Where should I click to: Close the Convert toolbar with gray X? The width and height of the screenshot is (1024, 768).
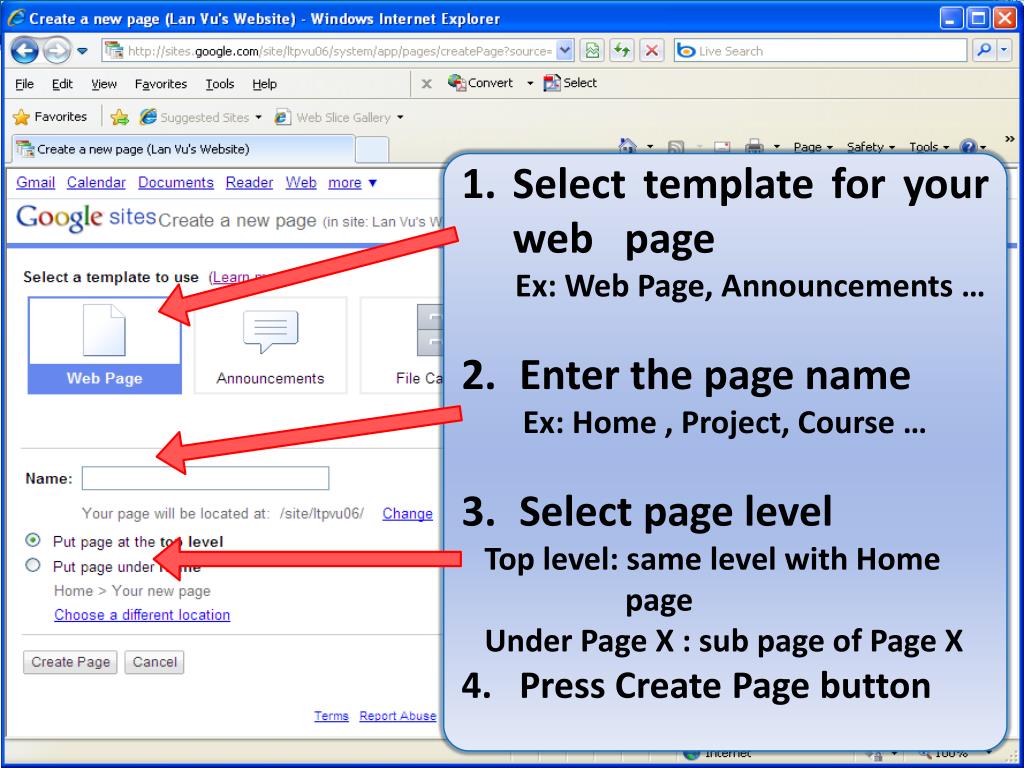tap(426, 84)
